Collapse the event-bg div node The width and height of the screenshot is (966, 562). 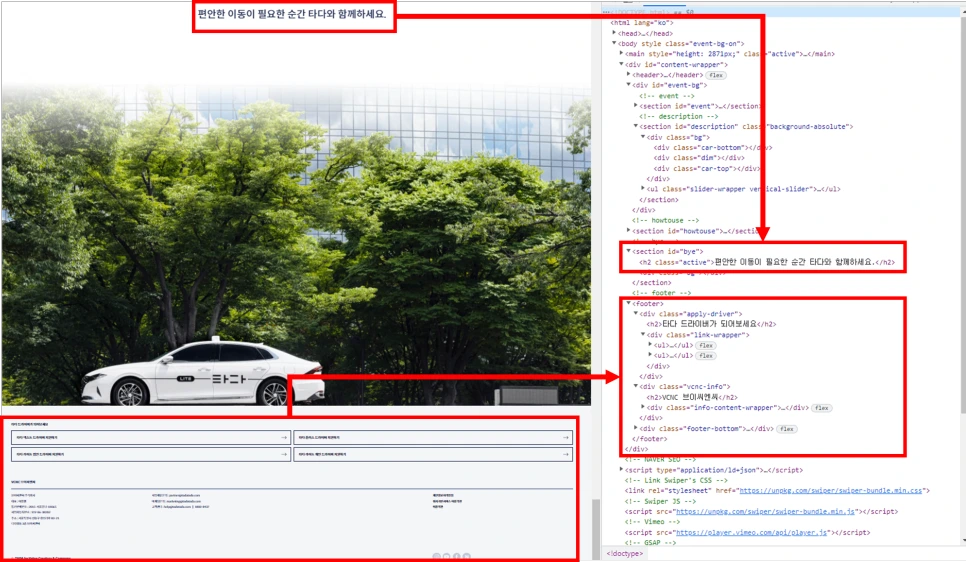coord(628,85)
